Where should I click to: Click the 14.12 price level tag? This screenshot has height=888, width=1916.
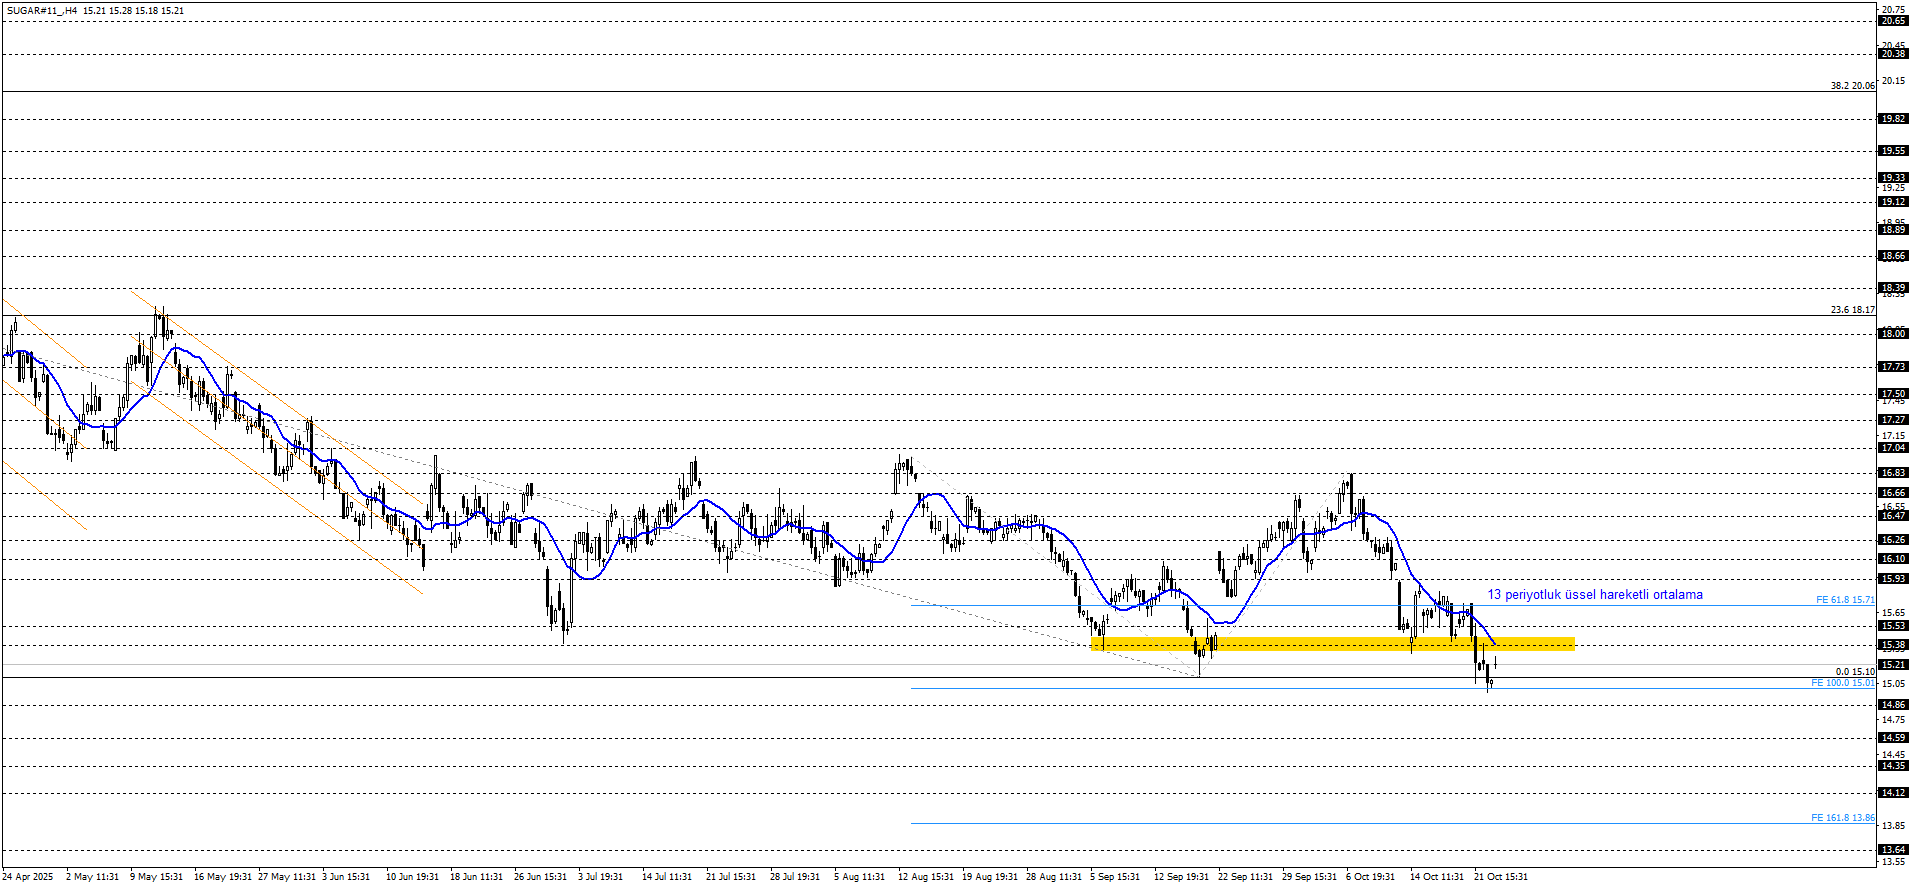click(x=1893, y=793)
